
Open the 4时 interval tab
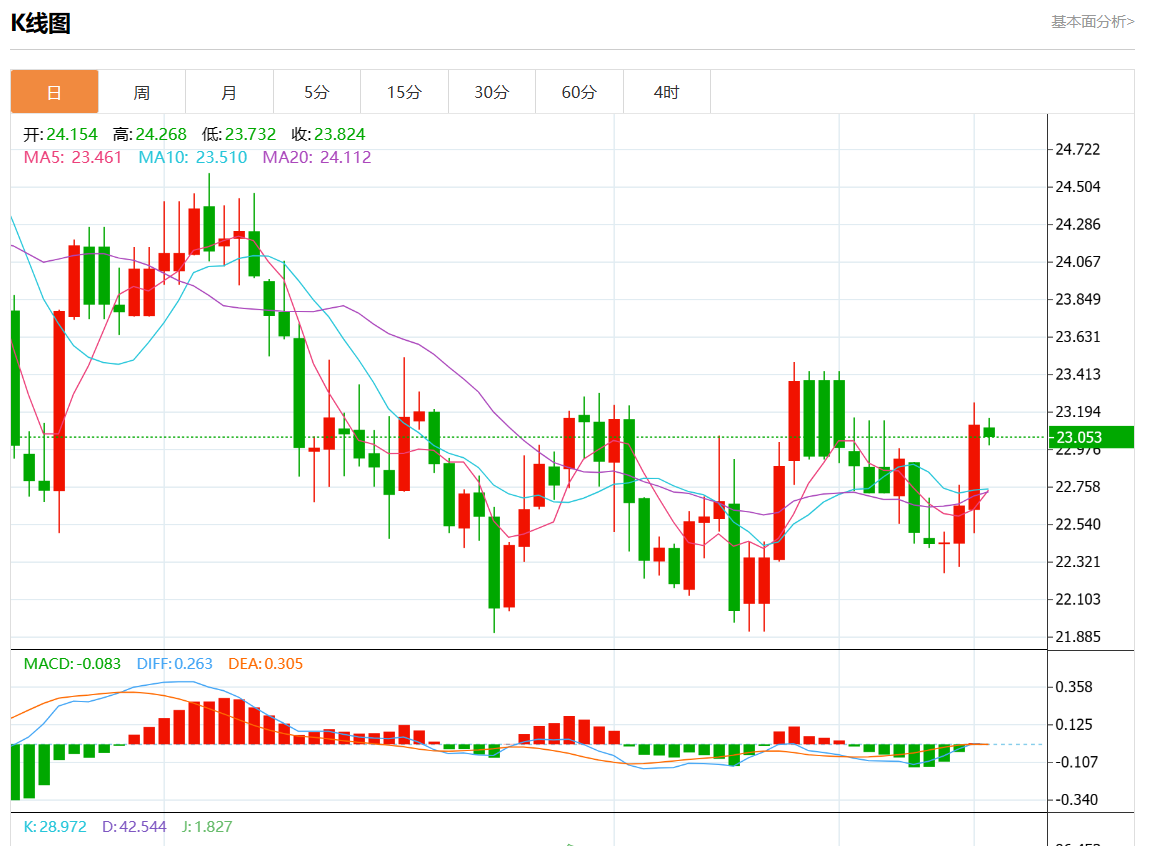[x=667, y=92]
